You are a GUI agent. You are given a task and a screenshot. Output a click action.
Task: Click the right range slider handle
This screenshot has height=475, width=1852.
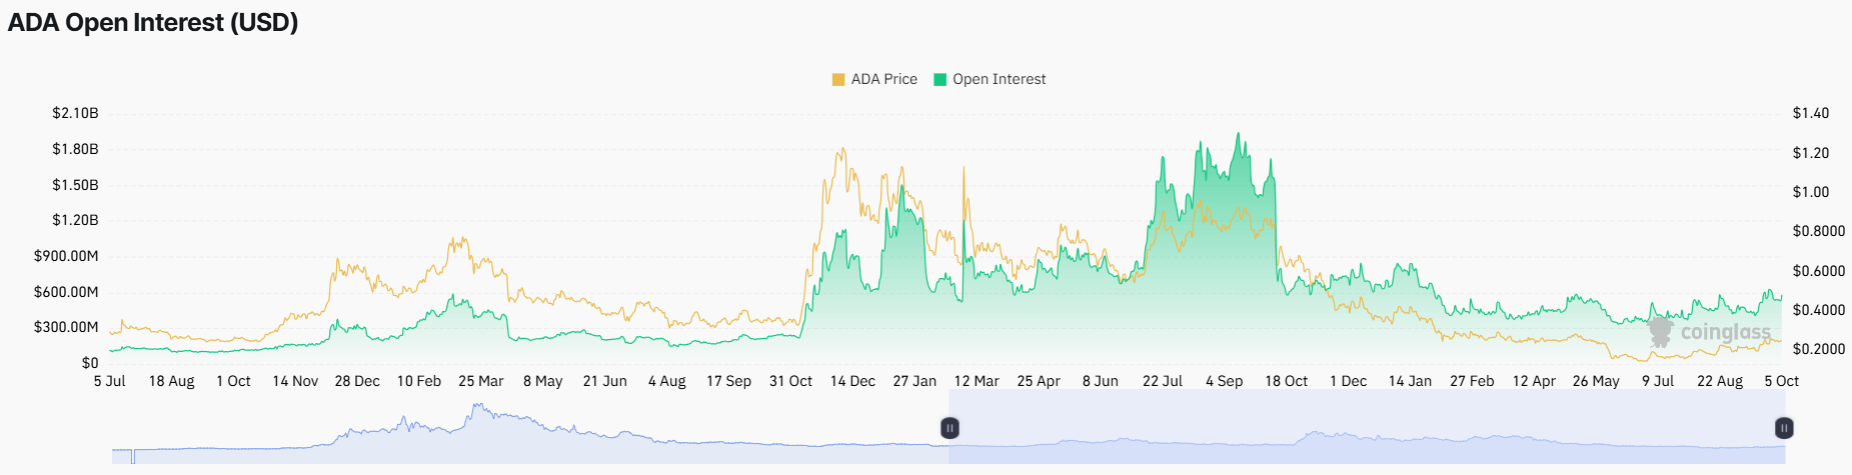(x=1784, y=428)
